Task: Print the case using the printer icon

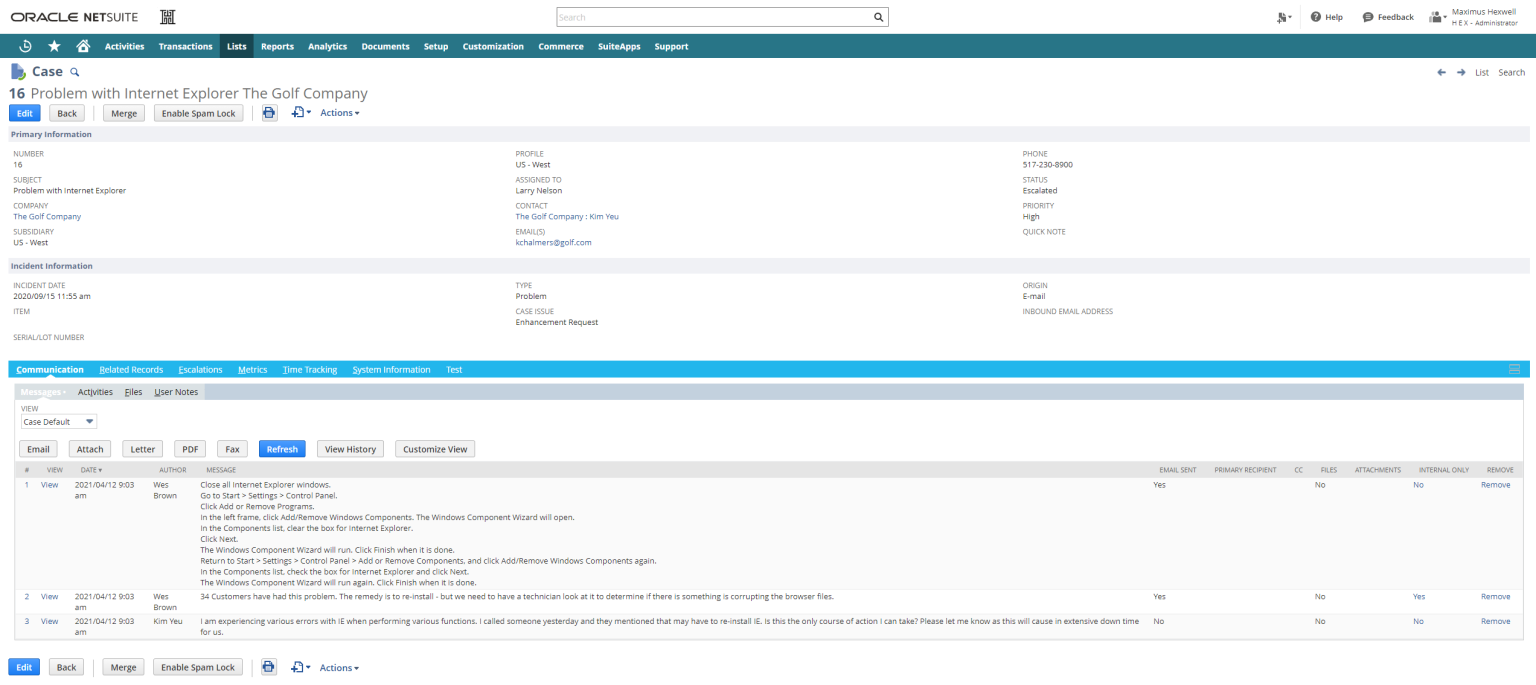Action: [x=269, y=112]
